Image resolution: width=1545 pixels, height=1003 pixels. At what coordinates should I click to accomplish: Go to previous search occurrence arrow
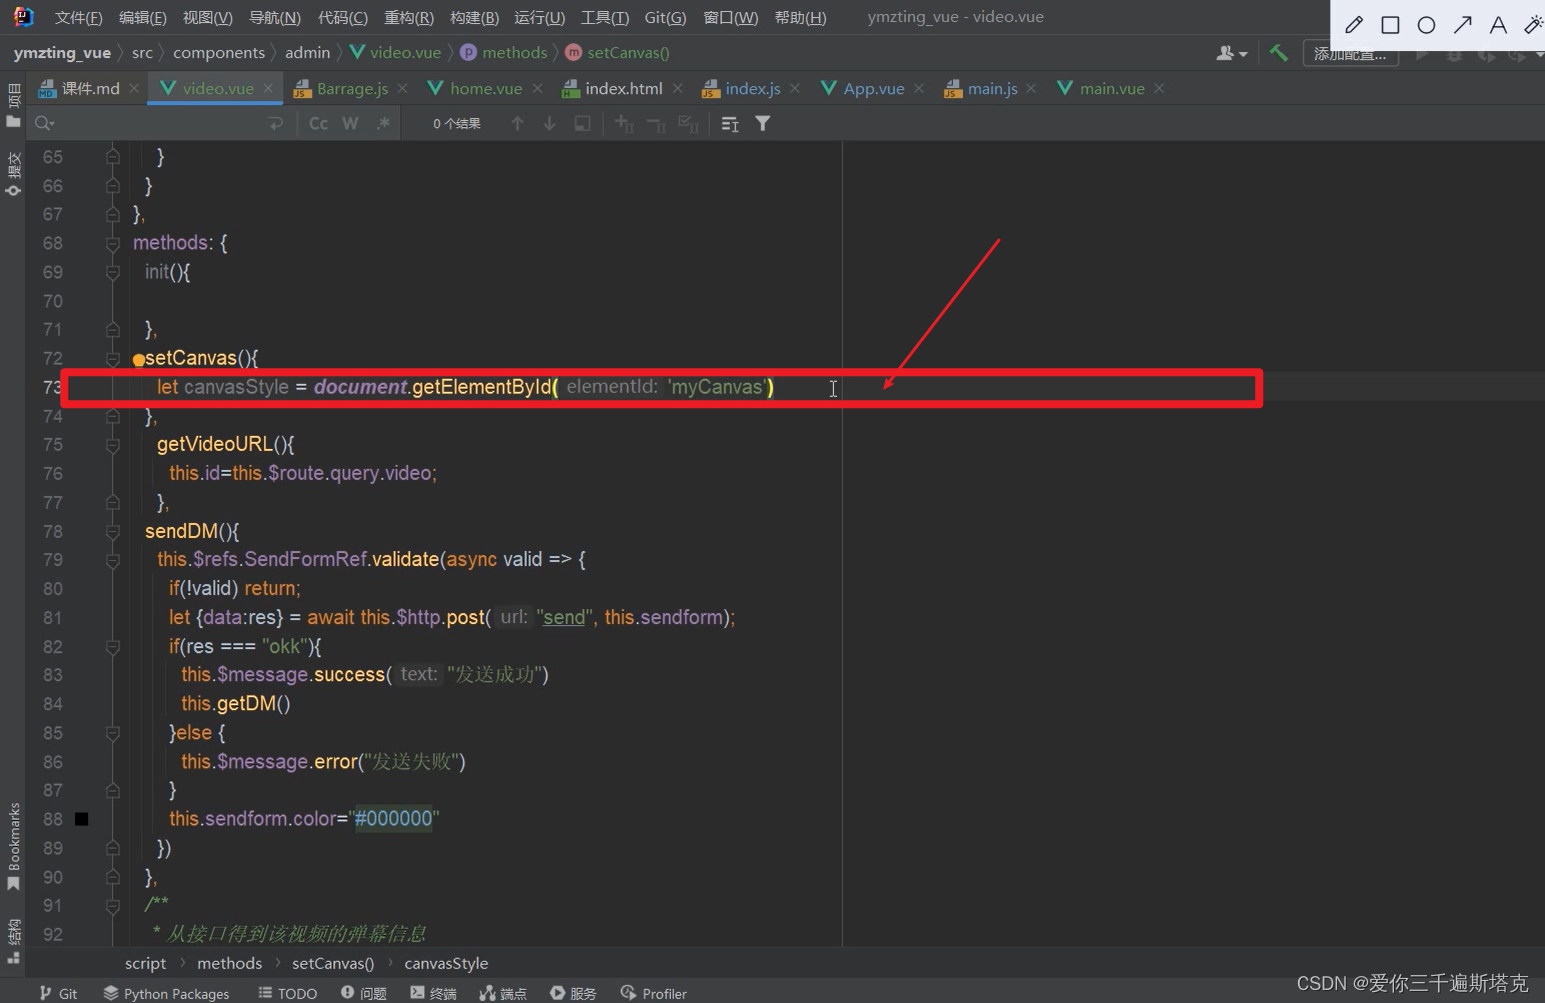click(x=517, y=123)
